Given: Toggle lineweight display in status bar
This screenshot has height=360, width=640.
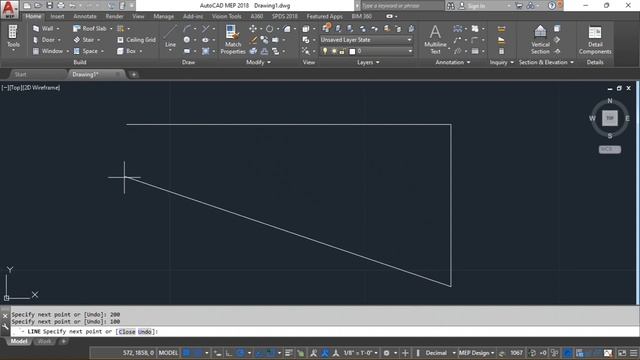Looking at the screenshot, I should (289, 353).
